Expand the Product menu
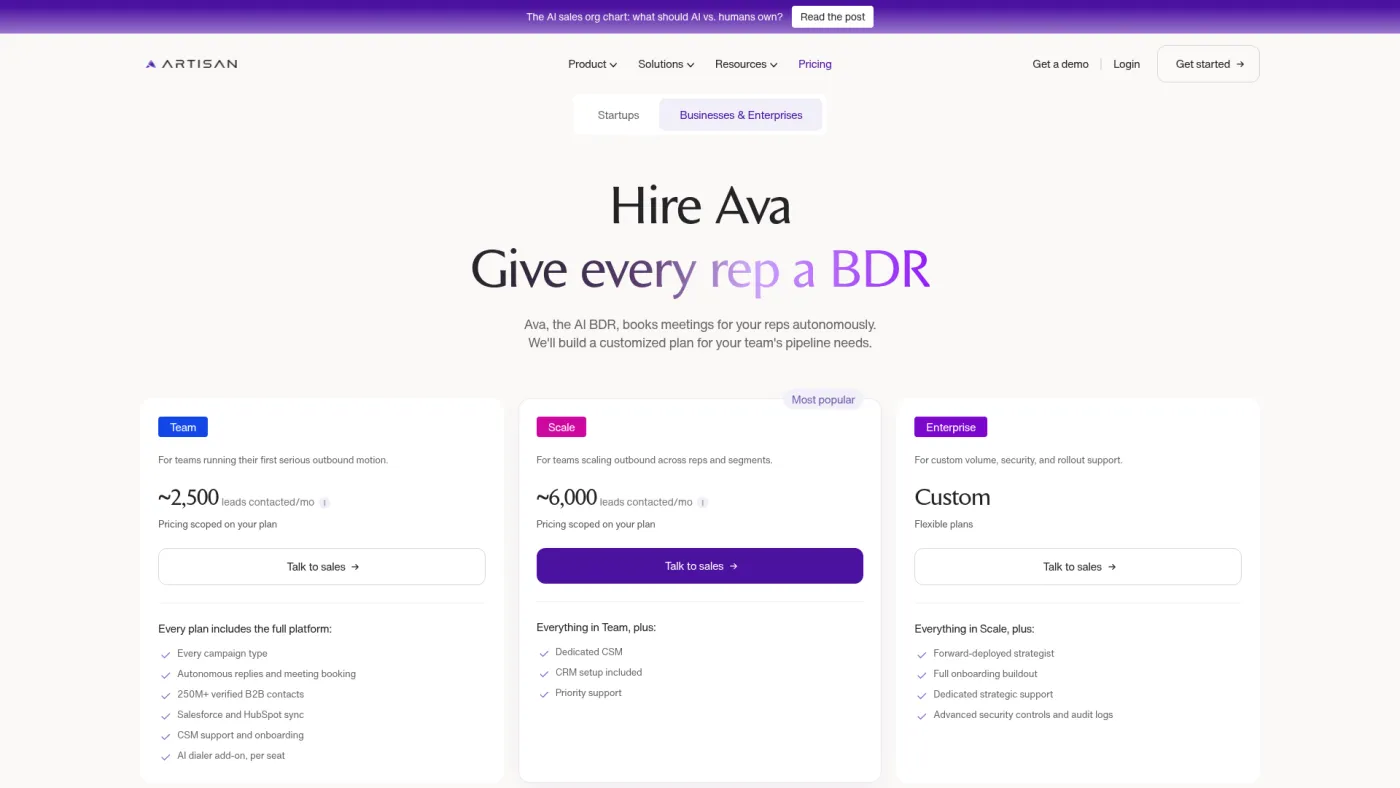The height and width of the screenshot is (788, 1400). [592, 64]
